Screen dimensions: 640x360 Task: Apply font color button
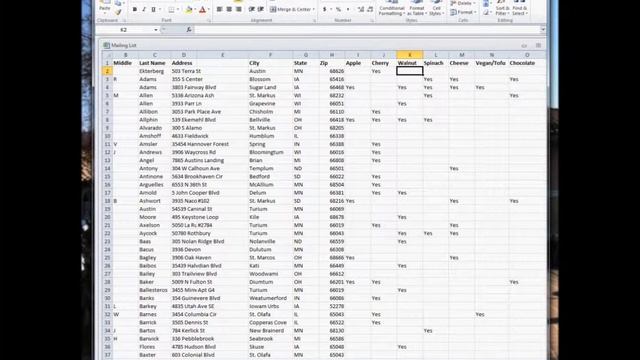(202, 9)
